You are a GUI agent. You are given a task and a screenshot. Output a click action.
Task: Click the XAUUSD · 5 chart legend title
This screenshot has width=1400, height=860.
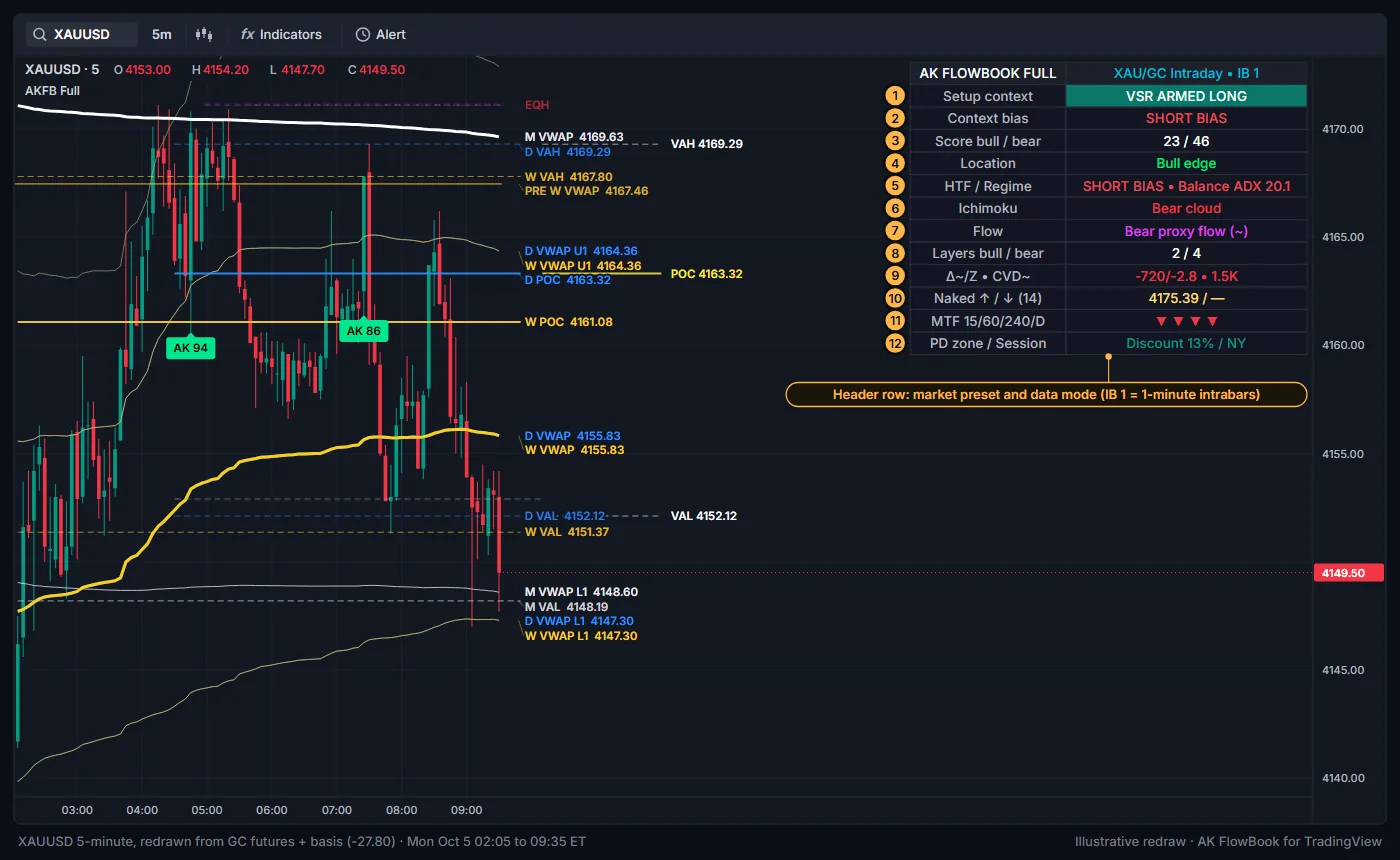62,69
